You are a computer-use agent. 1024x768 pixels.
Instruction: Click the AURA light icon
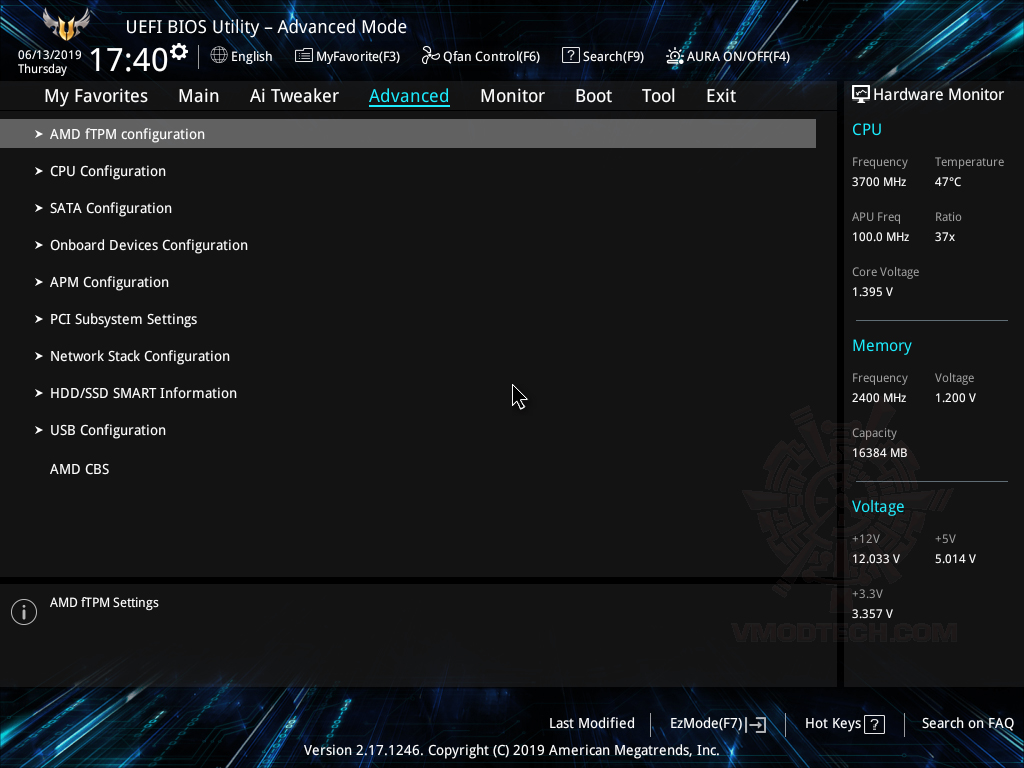tap(675, 56)
